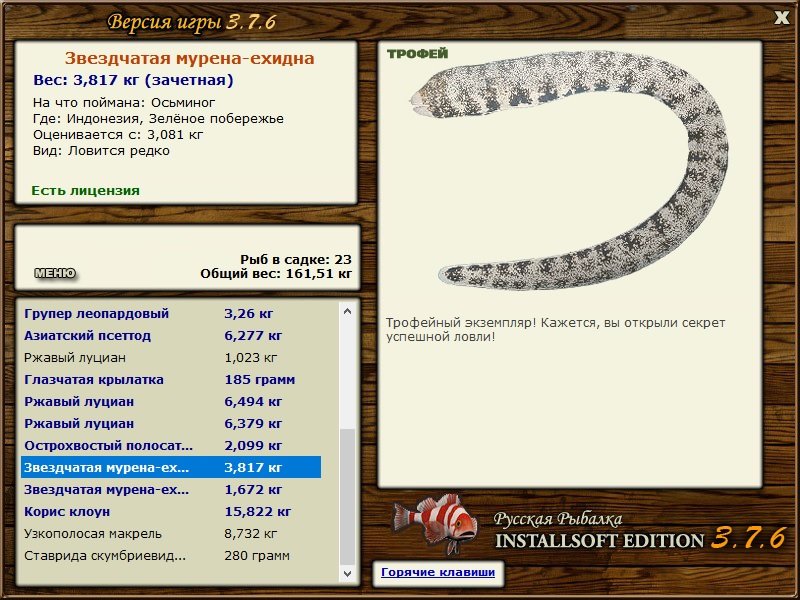Click the Оценивается с: 3,081 кг line
The image size is (800, 600).
(x=118, y=135)
